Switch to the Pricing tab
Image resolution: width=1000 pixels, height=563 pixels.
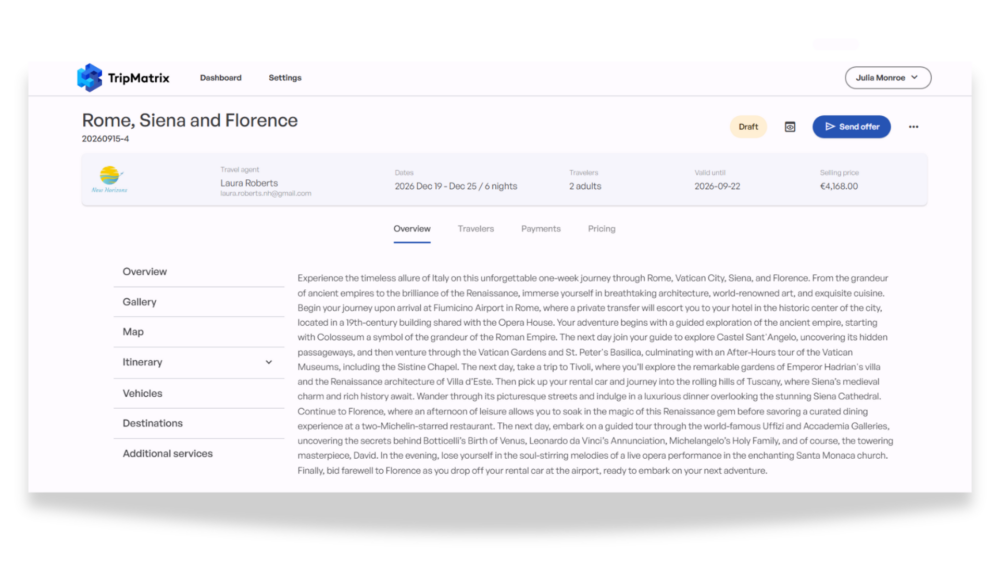pos(601,229)
